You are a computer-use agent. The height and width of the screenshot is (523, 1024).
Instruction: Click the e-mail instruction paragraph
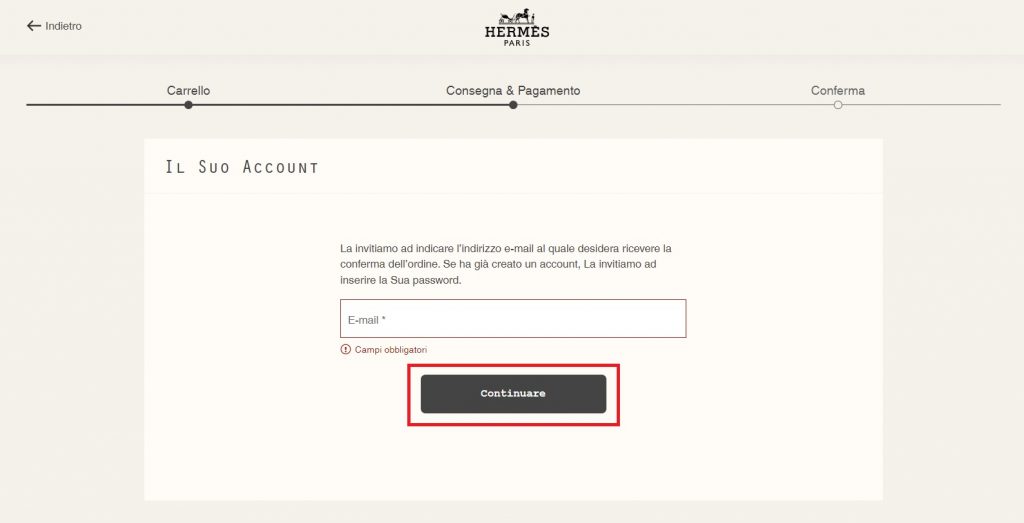(x=506, y=264)
